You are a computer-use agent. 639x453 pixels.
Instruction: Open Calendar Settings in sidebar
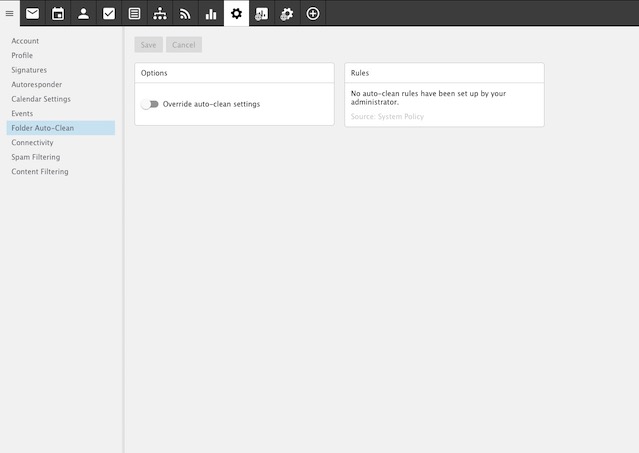(41, 99)
